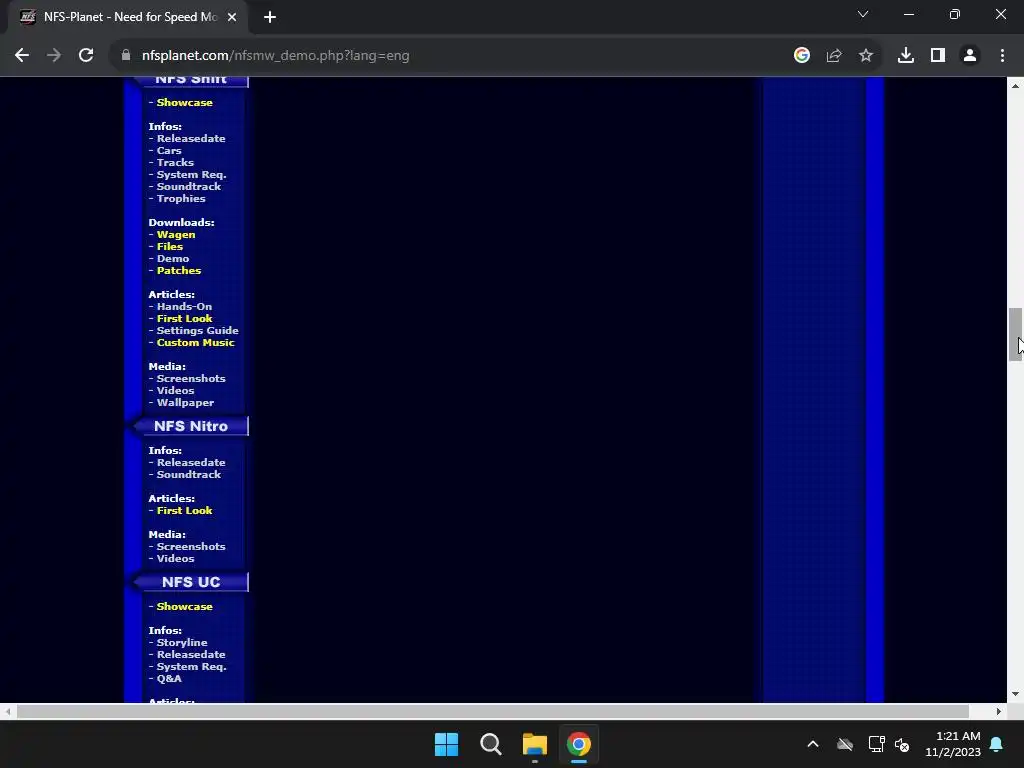Open NFS Shift Showcase link
Viewport: 1024px width, 768px height.
click(x=185, y=103)
